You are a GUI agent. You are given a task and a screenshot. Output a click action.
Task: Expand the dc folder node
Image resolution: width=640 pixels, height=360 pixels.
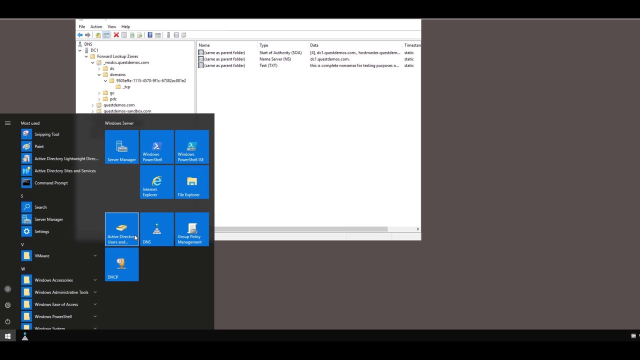(99, 69)
